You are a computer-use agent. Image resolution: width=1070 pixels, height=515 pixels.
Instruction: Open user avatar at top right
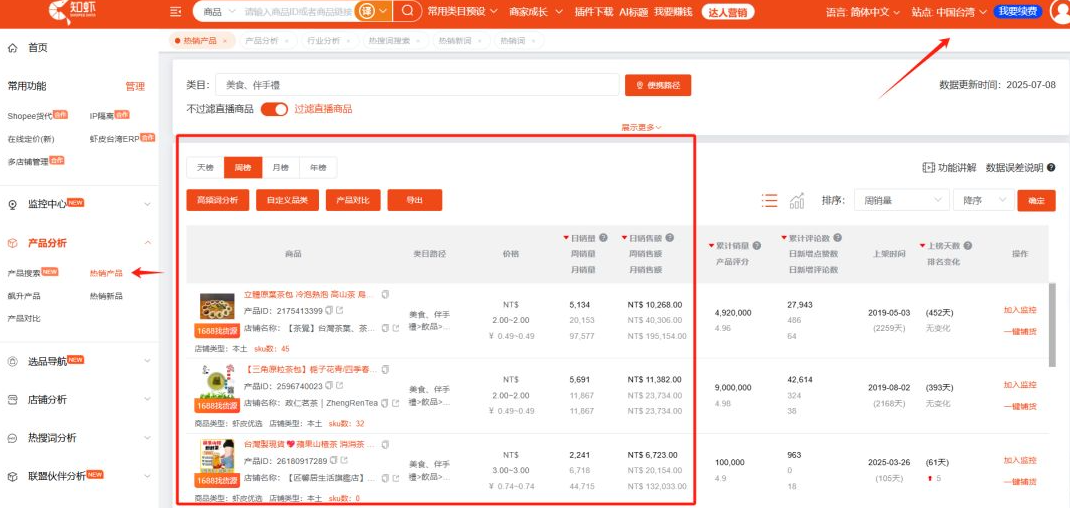1061,12
